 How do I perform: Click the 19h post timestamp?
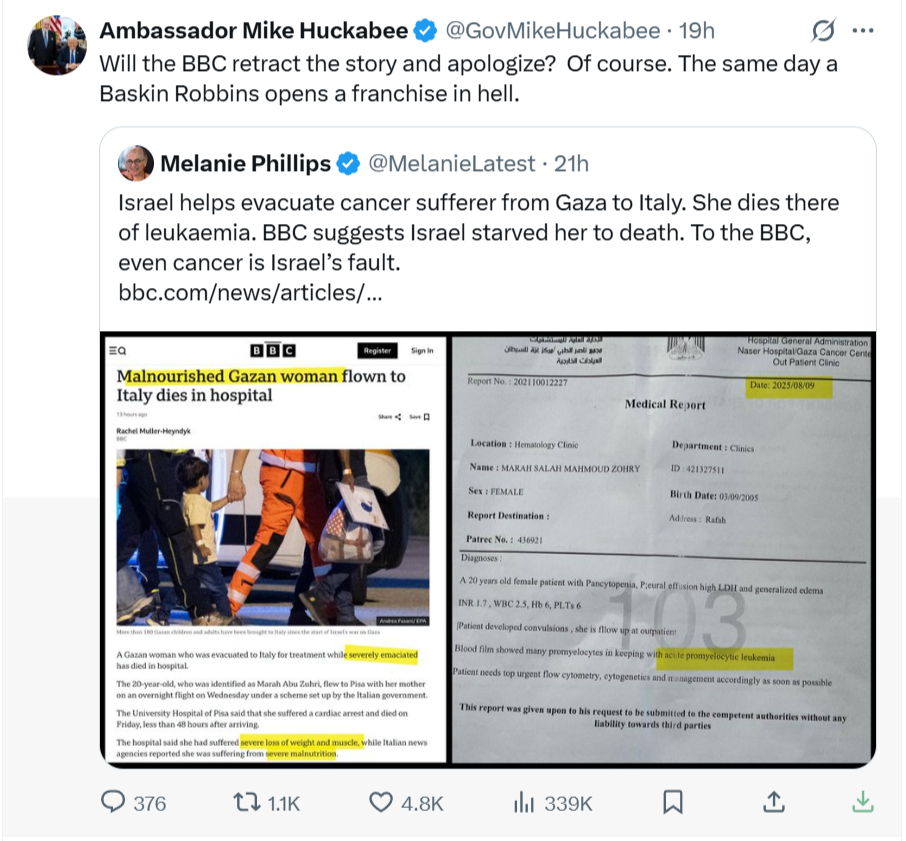696,31
